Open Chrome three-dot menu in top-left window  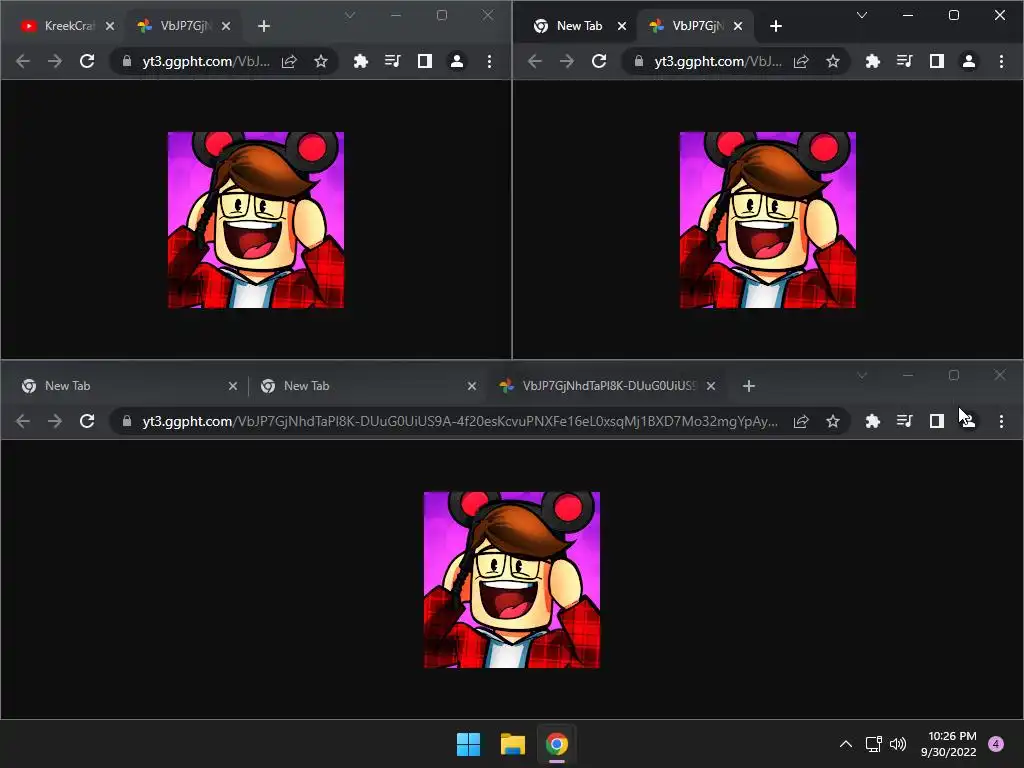(489, 61)
